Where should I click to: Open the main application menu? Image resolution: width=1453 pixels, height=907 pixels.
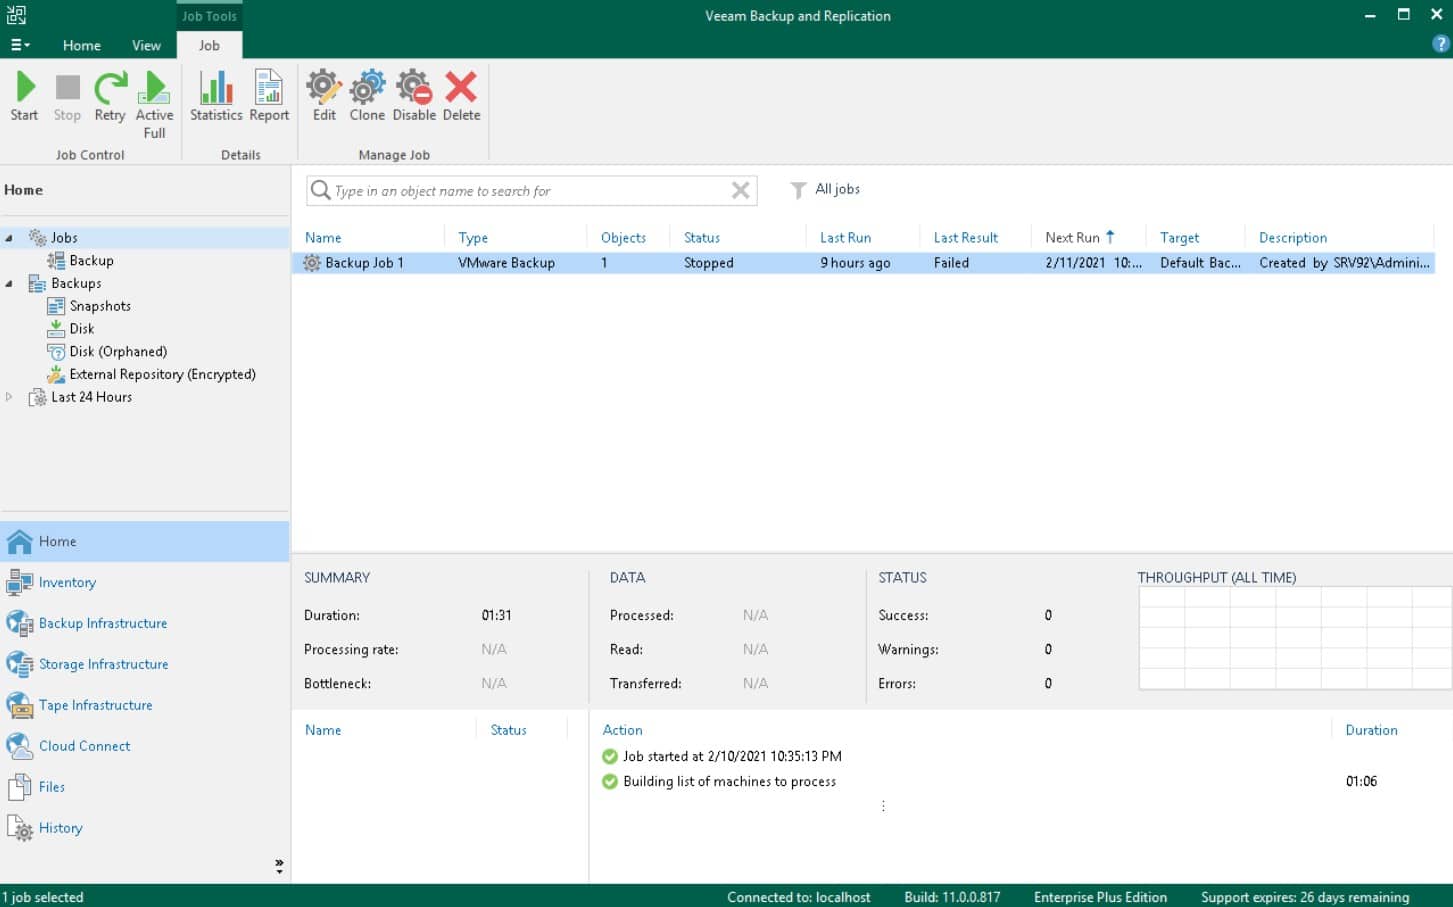[x=18, y=45]
